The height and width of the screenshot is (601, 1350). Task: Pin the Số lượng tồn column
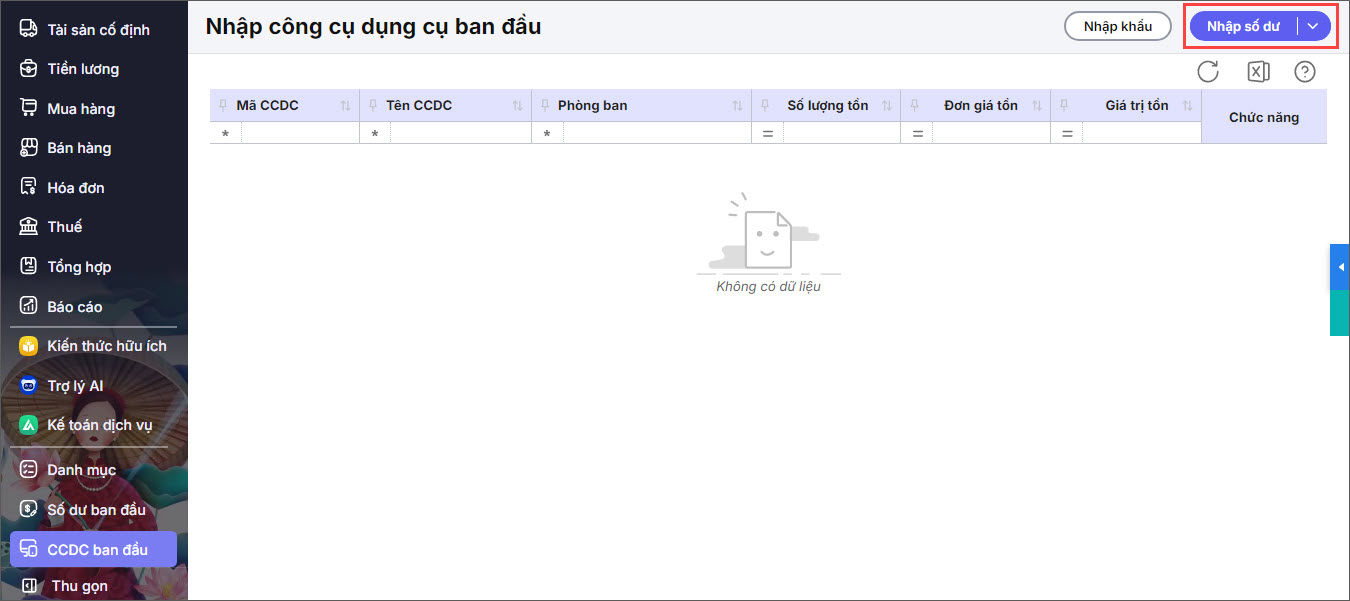tap(764, 105)
